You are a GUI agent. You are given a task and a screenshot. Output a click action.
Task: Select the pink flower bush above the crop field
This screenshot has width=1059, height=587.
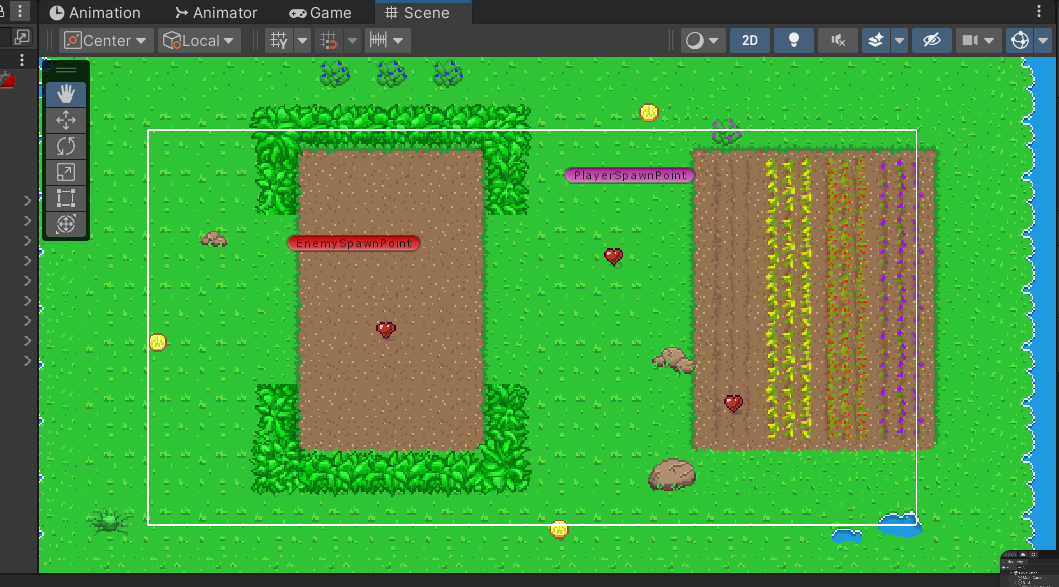coord(727,131)
